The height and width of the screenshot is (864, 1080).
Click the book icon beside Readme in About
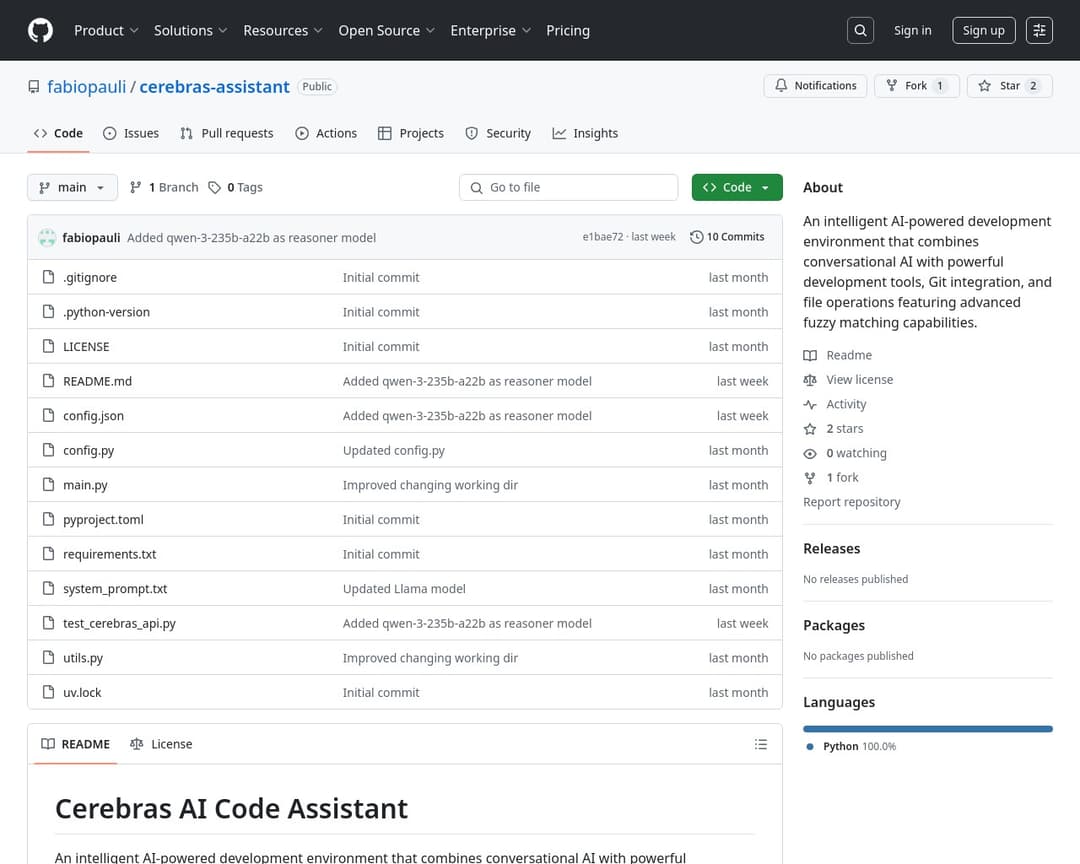click(810, 356)
